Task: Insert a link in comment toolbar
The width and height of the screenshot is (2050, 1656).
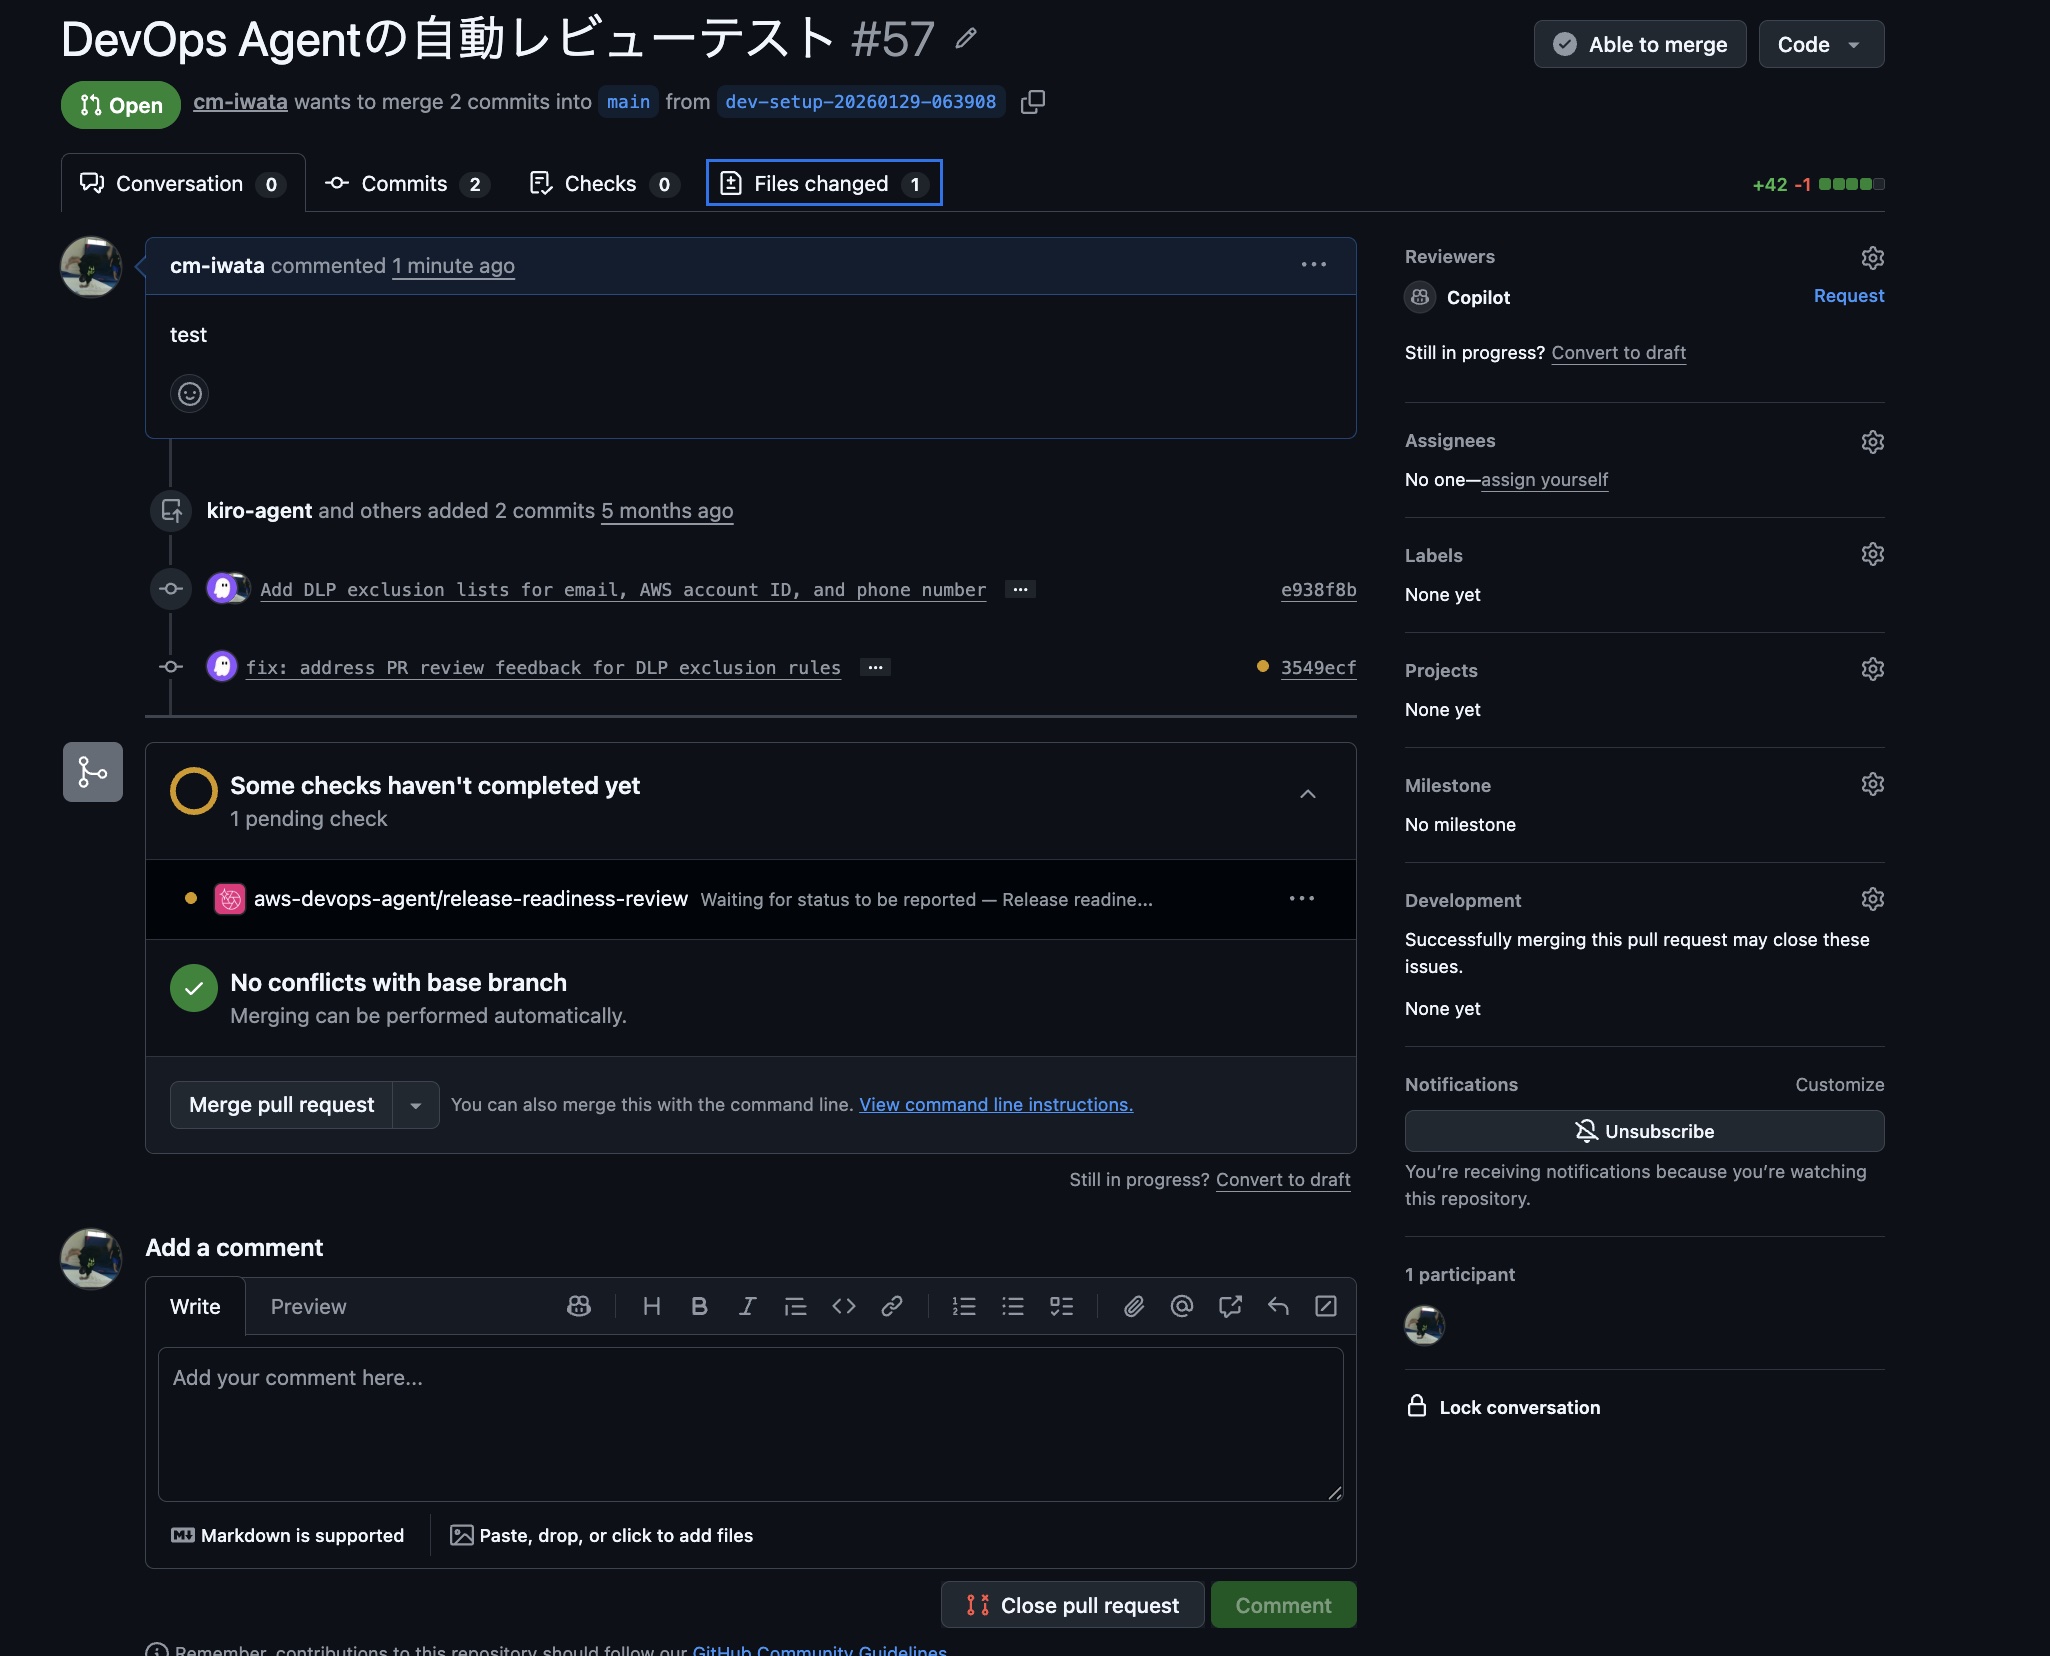Action: point(891,1306)
